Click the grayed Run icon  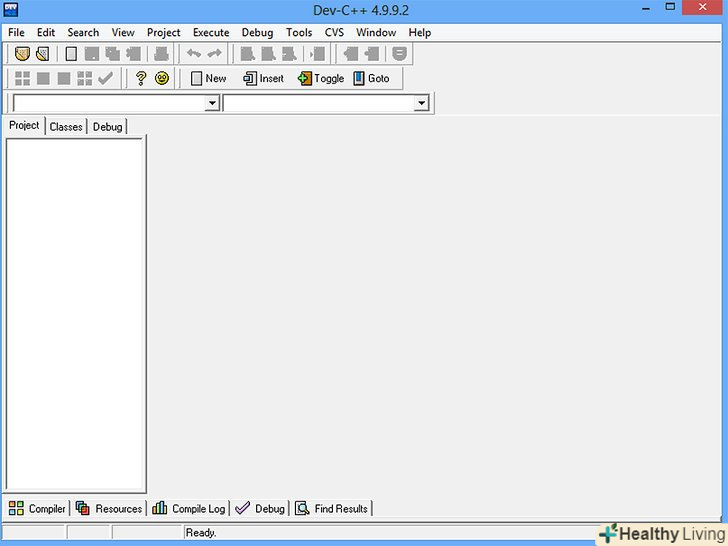pos(43,78)
